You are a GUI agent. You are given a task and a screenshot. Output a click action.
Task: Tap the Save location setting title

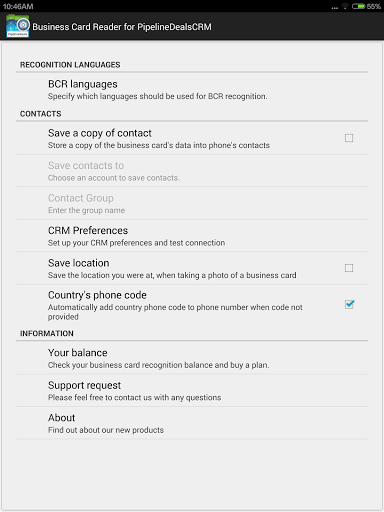[x=79, y=263]
